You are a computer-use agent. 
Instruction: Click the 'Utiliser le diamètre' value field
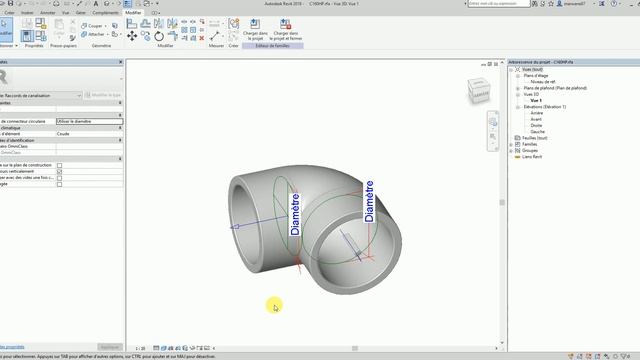click(x=89, y=121)
